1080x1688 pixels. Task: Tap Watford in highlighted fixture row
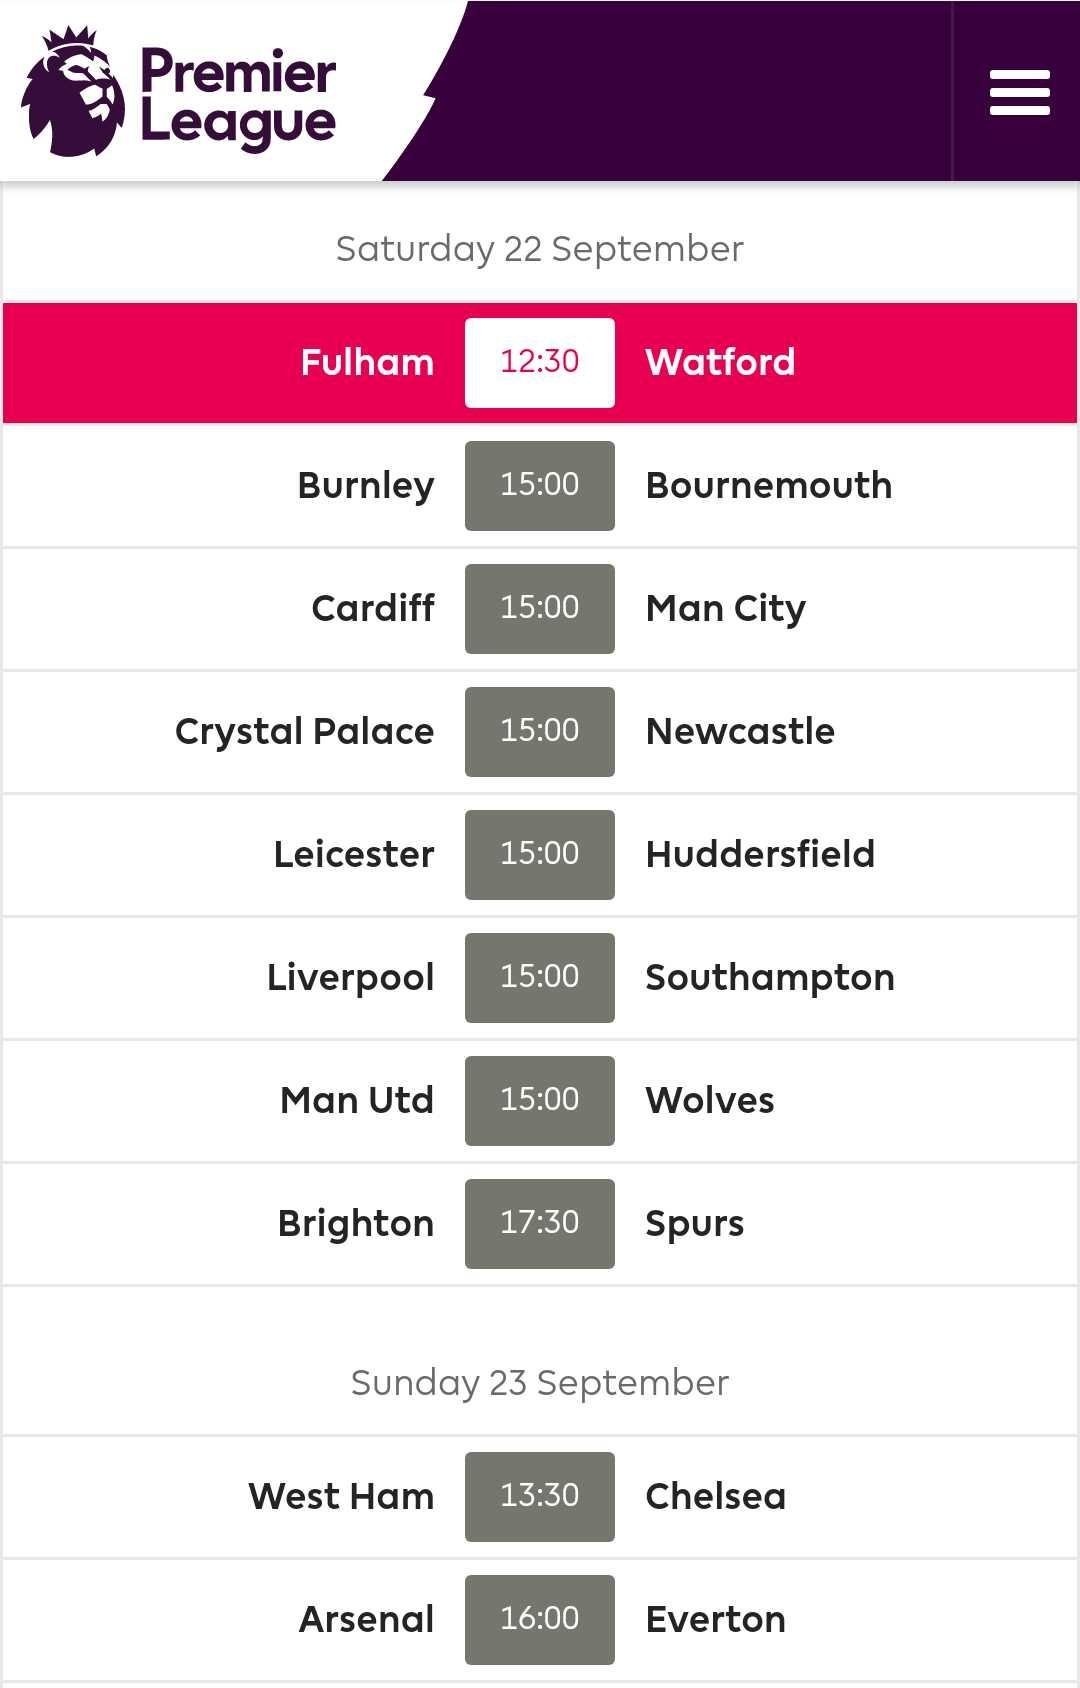720,362
